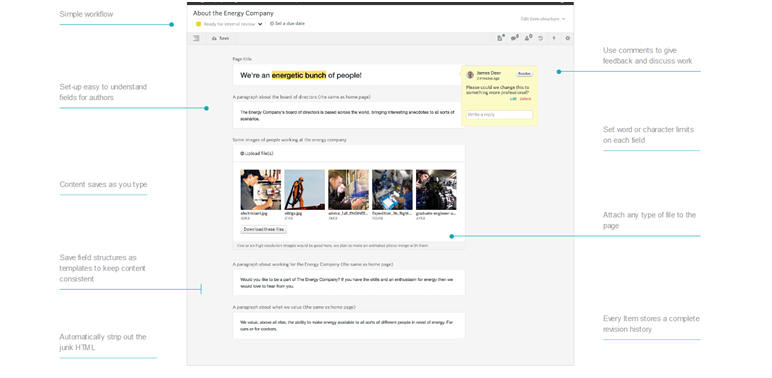Image resolution: width=772 pixels, height=378 pixels.
Task: Open the oilrigs.jpg thumbnail
Action: [x=304, y=189]
